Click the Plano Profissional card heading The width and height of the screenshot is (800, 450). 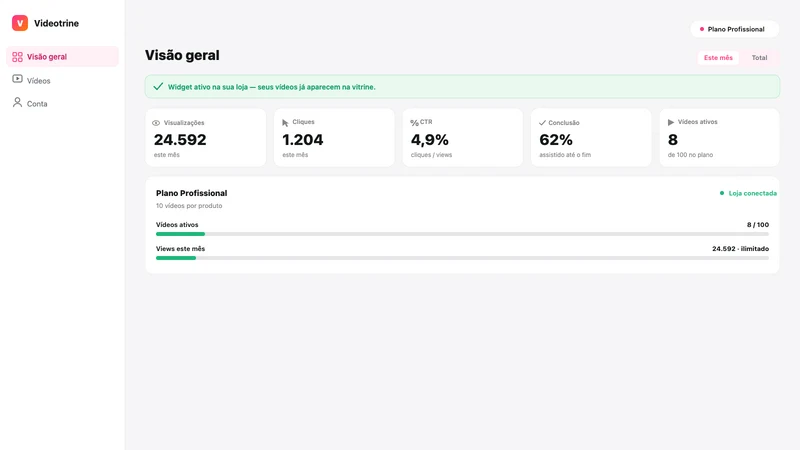tap(191, 193)
